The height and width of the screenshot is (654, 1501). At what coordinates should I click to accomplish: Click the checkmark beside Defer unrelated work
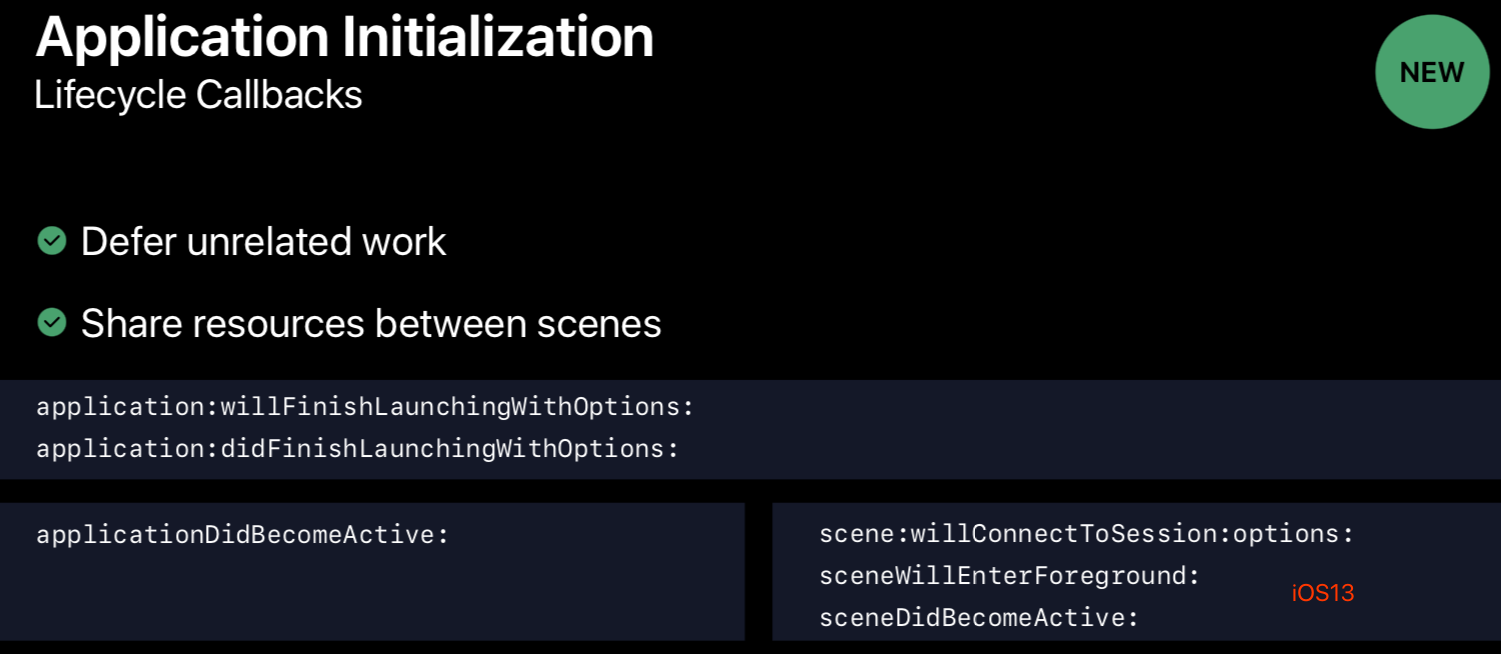(51, 241)
